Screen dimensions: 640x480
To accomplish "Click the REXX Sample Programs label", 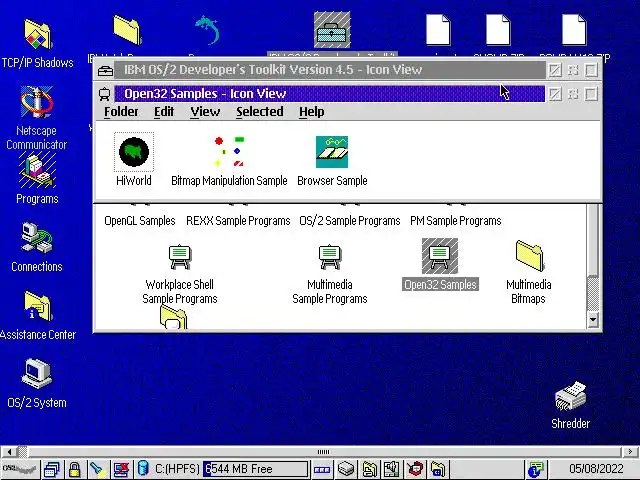I will click(x=238, y=221).
